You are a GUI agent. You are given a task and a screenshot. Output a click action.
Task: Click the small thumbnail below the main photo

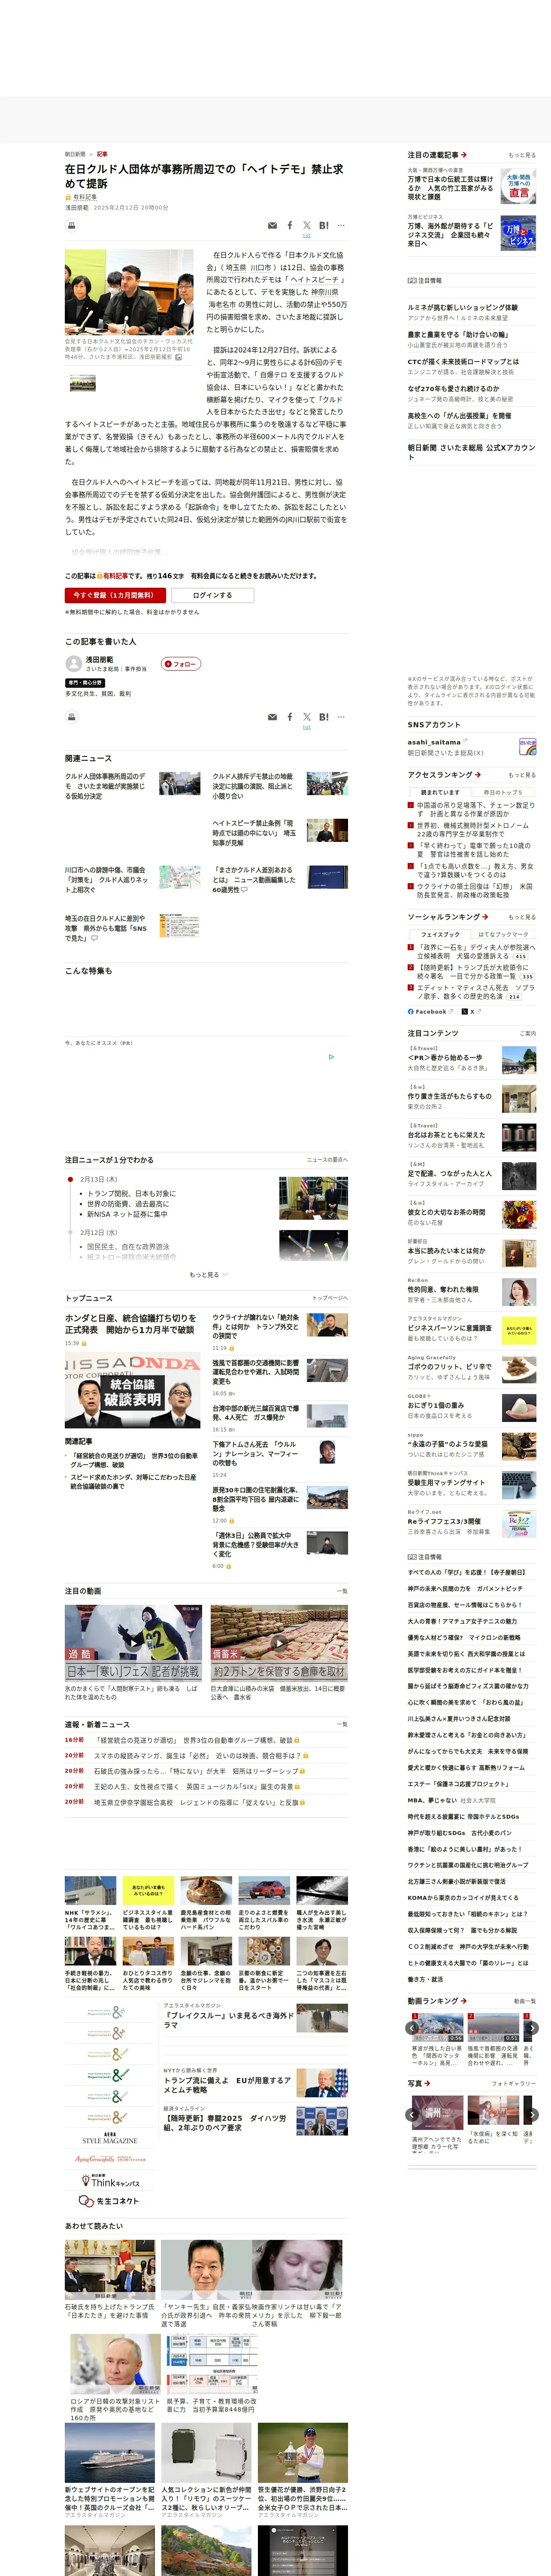coord(82,383)
